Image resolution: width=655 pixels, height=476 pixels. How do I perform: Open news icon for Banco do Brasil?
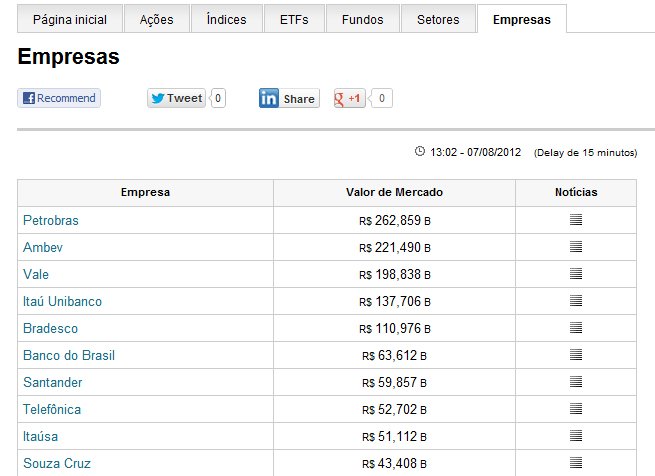(576, 354)
